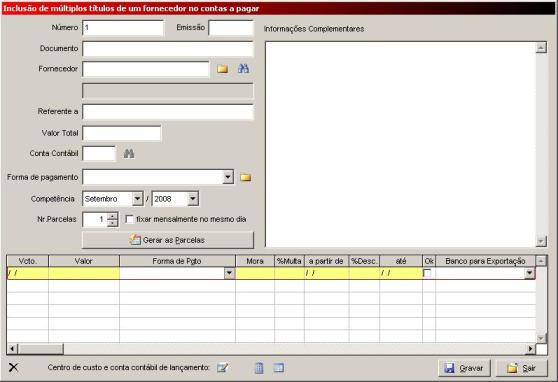This screenshot has height=382, width=558.
Task: Open supplier folder icon beside Fornecedor field
Action: (222, 69)
